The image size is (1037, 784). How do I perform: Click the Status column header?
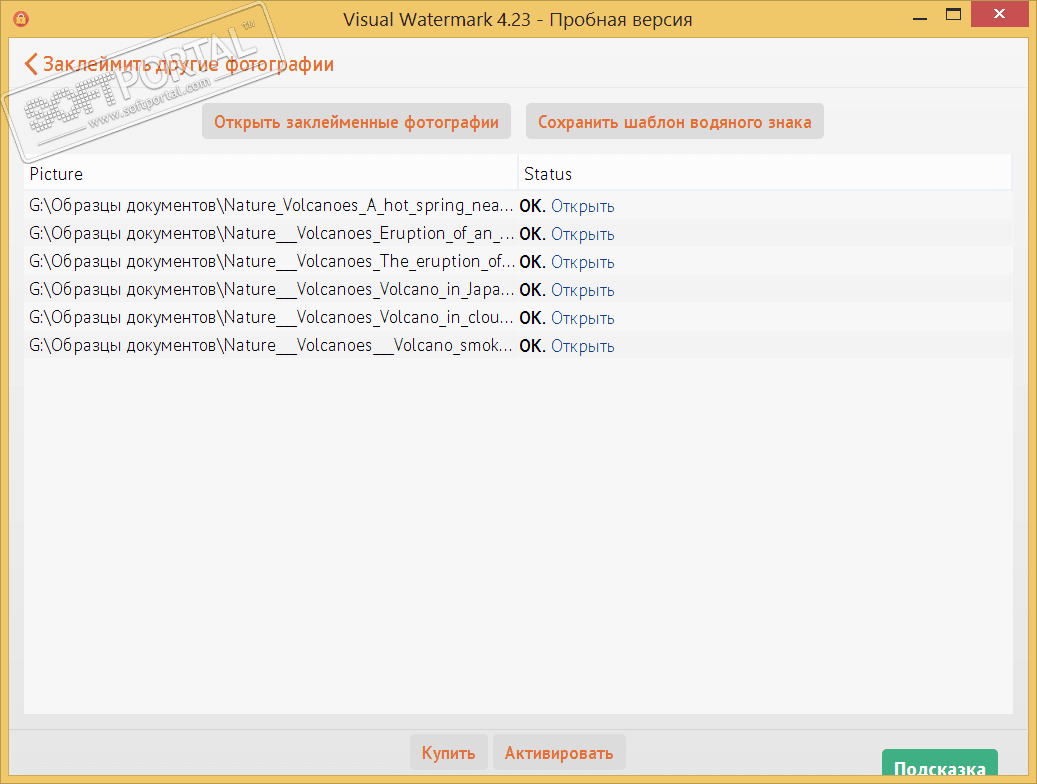[765, 174]
